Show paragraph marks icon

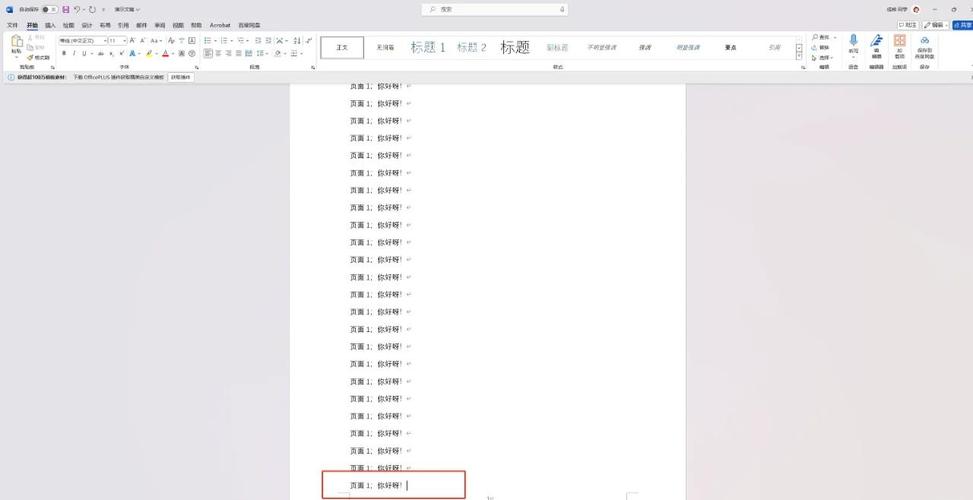click(x=309, y=40)
